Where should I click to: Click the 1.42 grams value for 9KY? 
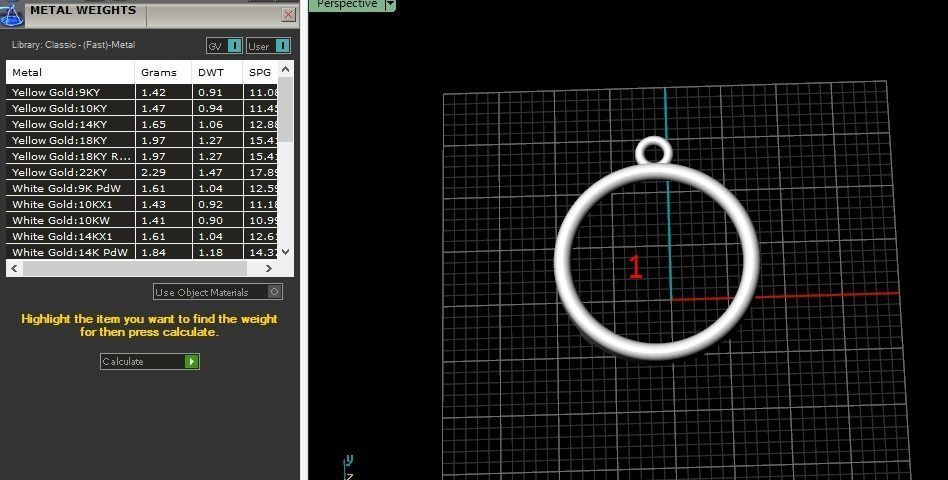tap(154, 92)
